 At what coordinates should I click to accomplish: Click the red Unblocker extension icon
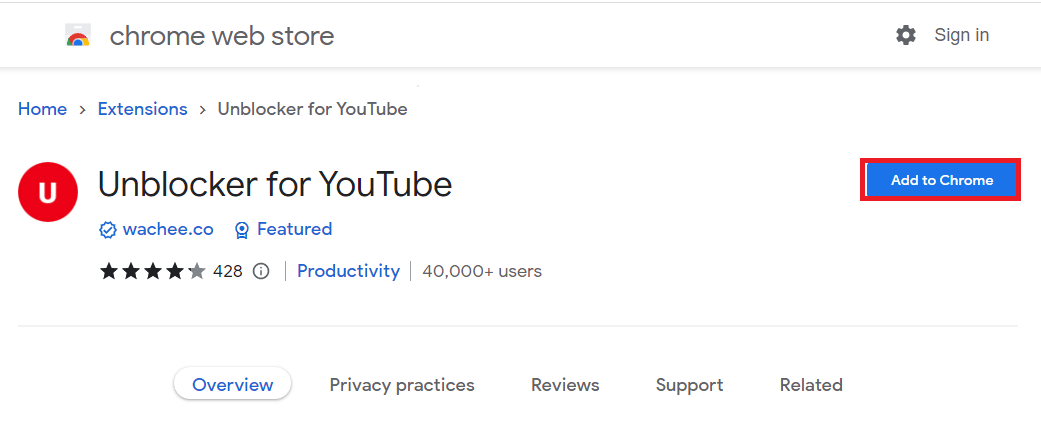[48, 192]
